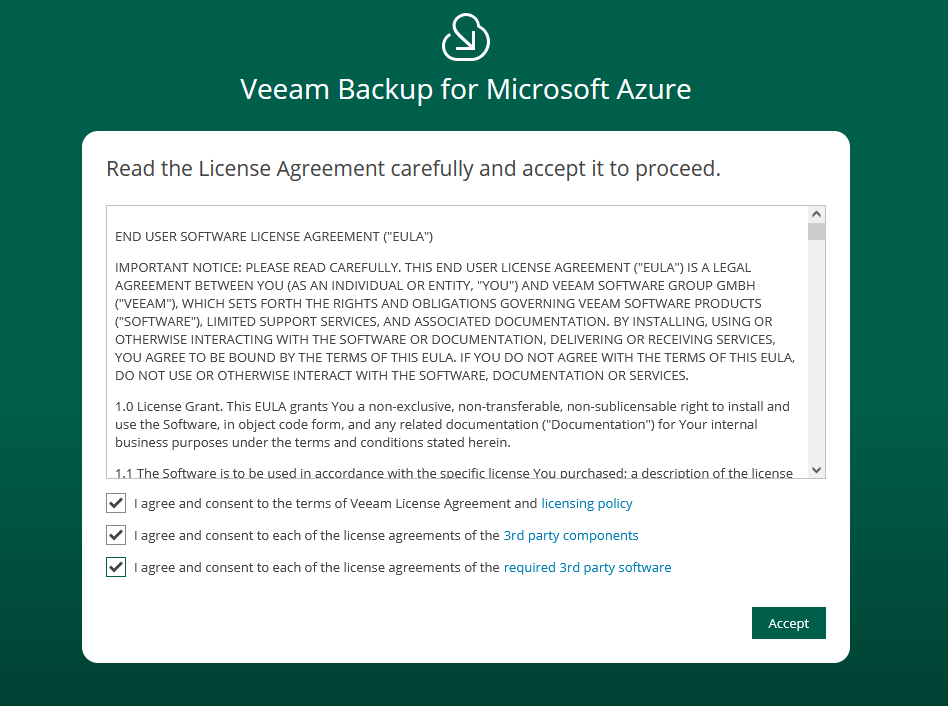Open the licensing policy link
The width and height of the screenshot is (948, 706).
click(587, 504)
